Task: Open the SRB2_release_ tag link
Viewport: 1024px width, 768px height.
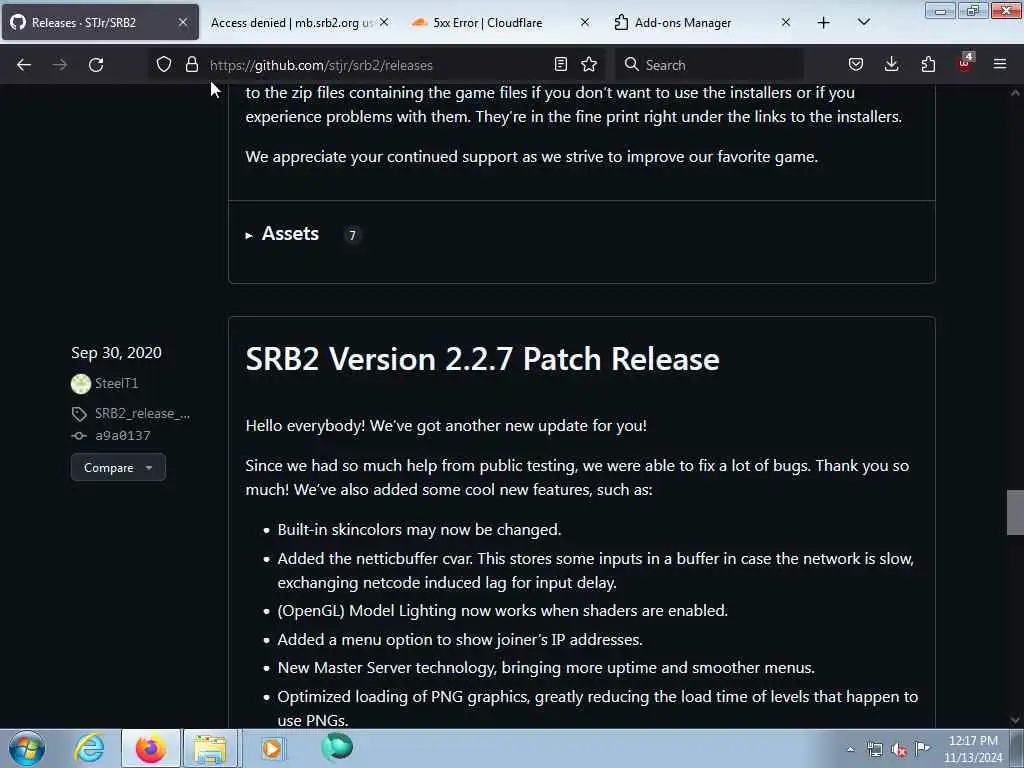Action: 142,413
